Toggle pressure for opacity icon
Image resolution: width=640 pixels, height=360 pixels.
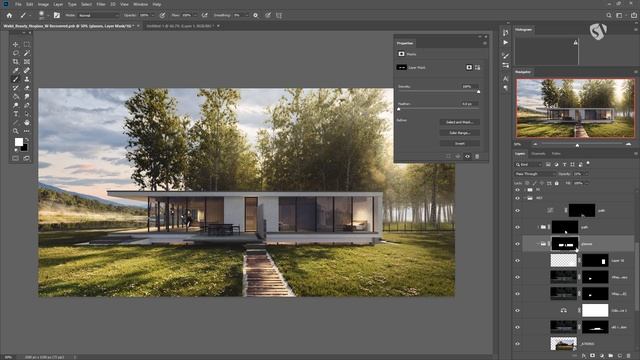(x=162, y=15)
